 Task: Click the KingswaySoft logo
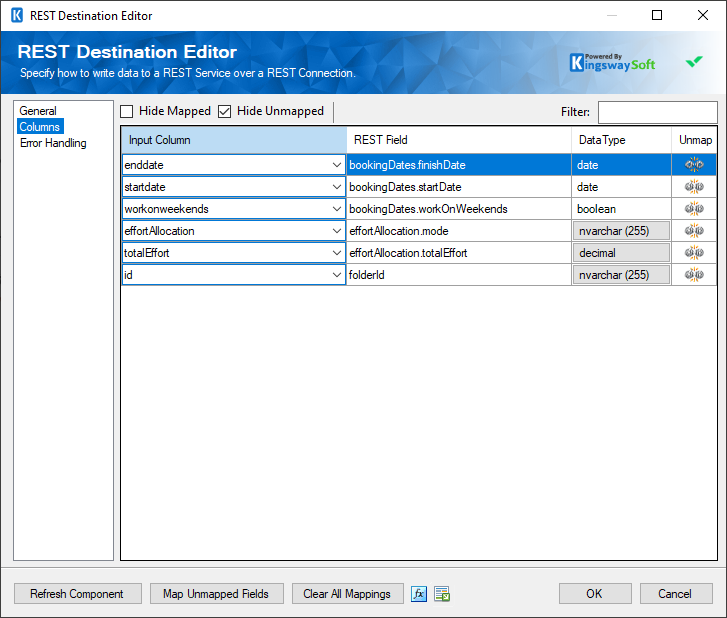pyautogui.click(x=612, y=63)
